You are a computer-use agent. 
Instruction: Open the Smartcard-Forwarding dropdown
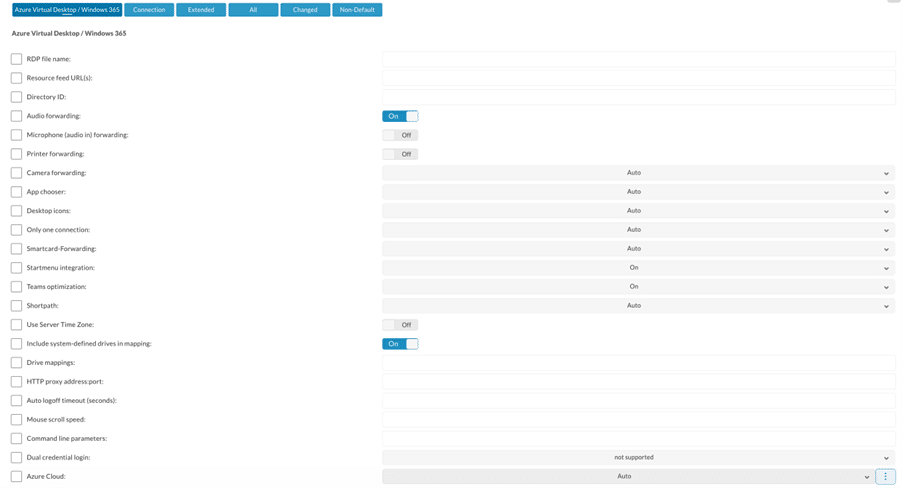(639, 249)
